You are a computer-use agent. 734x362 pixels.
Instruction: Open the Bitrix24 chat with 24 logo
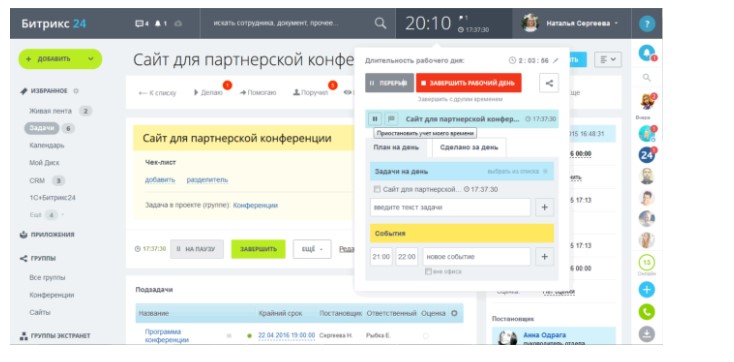click(646, 155)
